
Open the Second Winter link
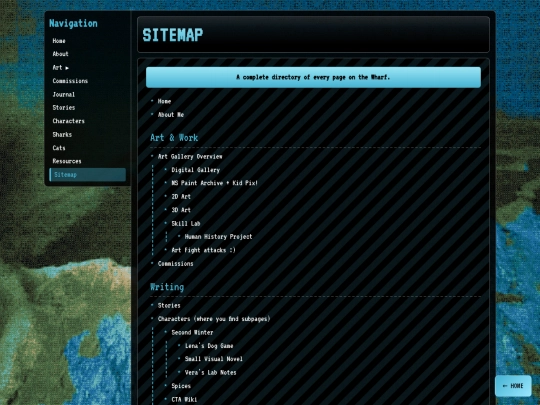[192, 332]
